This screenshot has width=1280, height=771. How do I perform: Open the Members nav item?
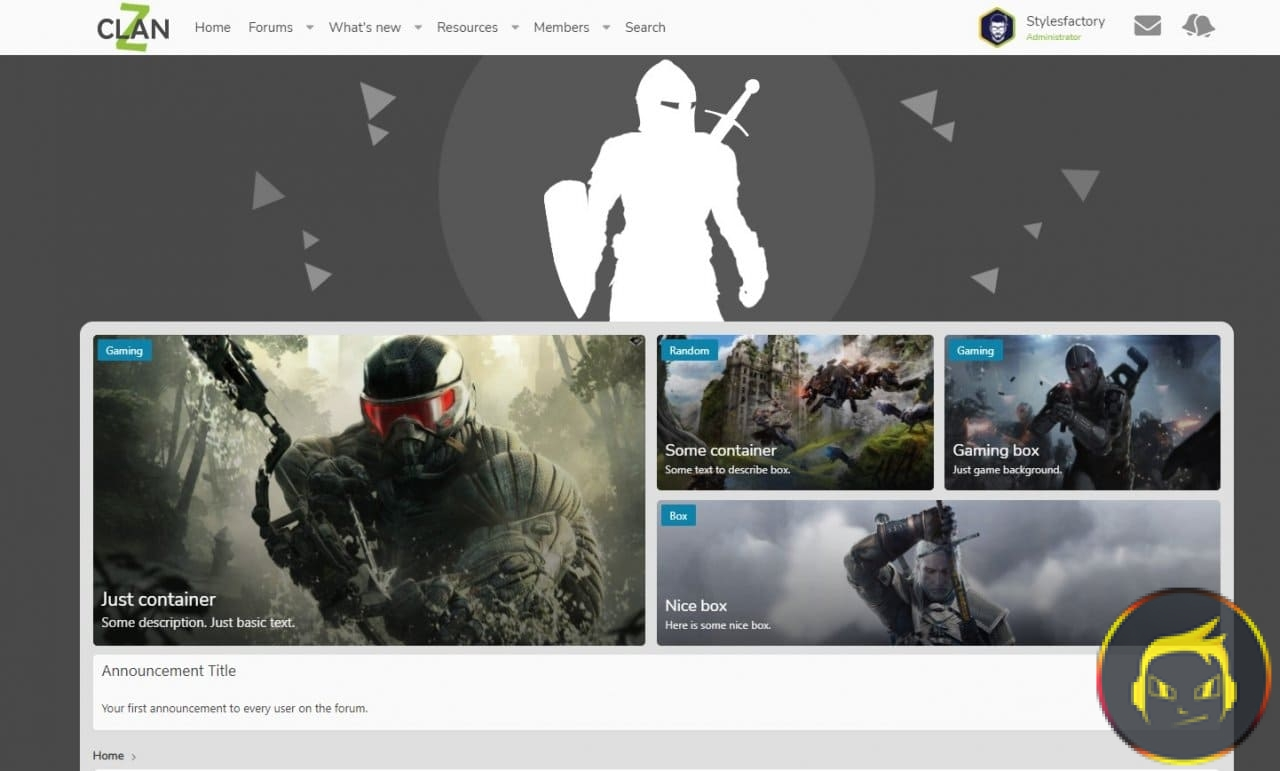tap(562, 27)
